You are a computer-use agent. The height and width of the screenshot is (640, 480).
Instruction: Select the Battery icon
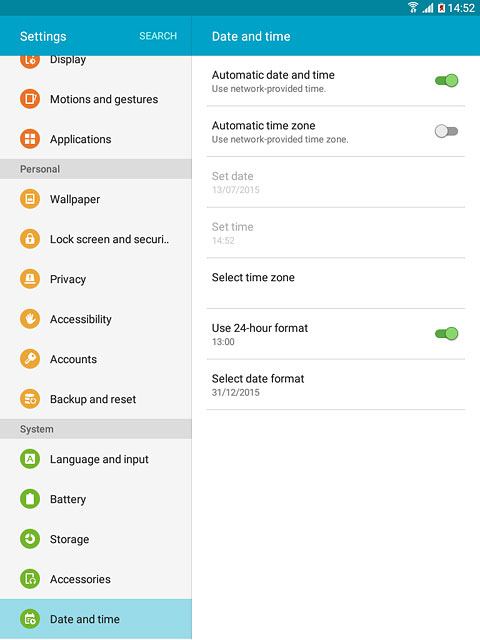(30, 499)
